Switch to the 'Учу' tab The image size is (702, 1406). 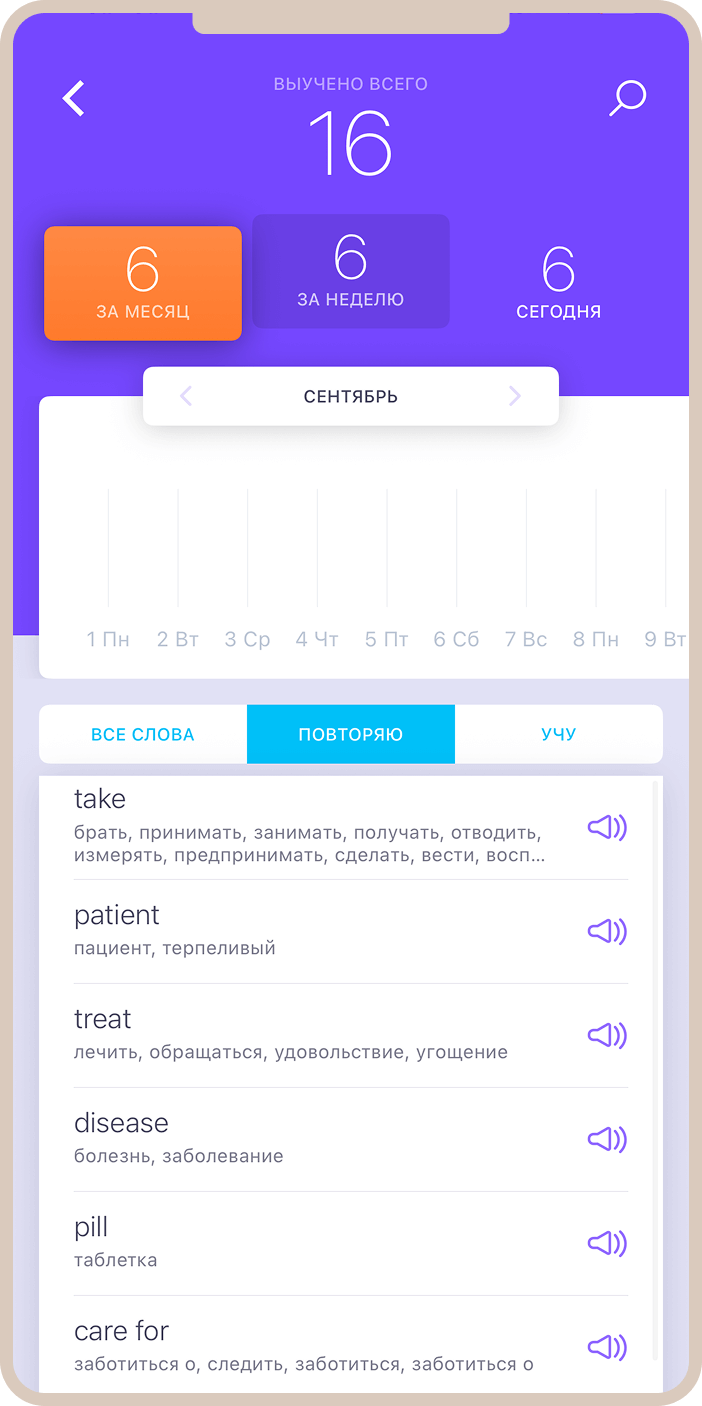[x=558, y=735]
